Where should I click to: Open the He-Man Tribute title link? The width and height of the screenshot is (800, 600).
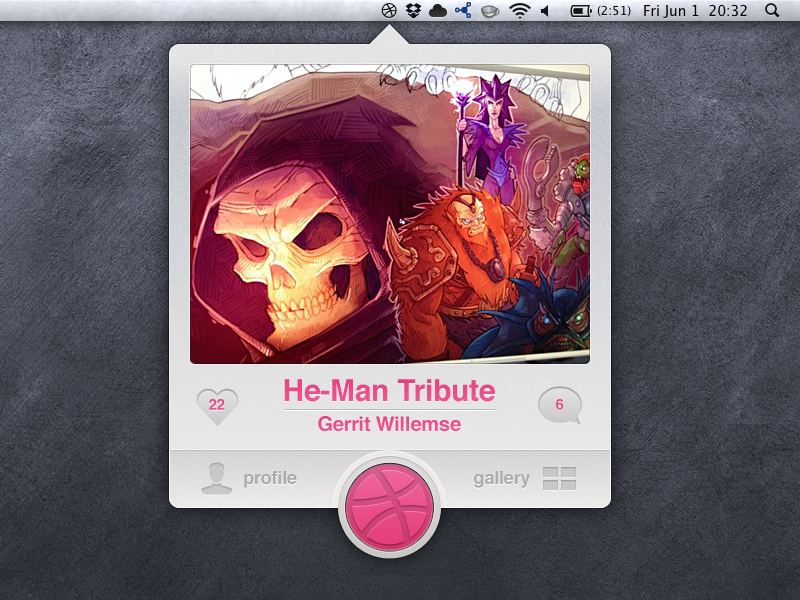point(389,391)
